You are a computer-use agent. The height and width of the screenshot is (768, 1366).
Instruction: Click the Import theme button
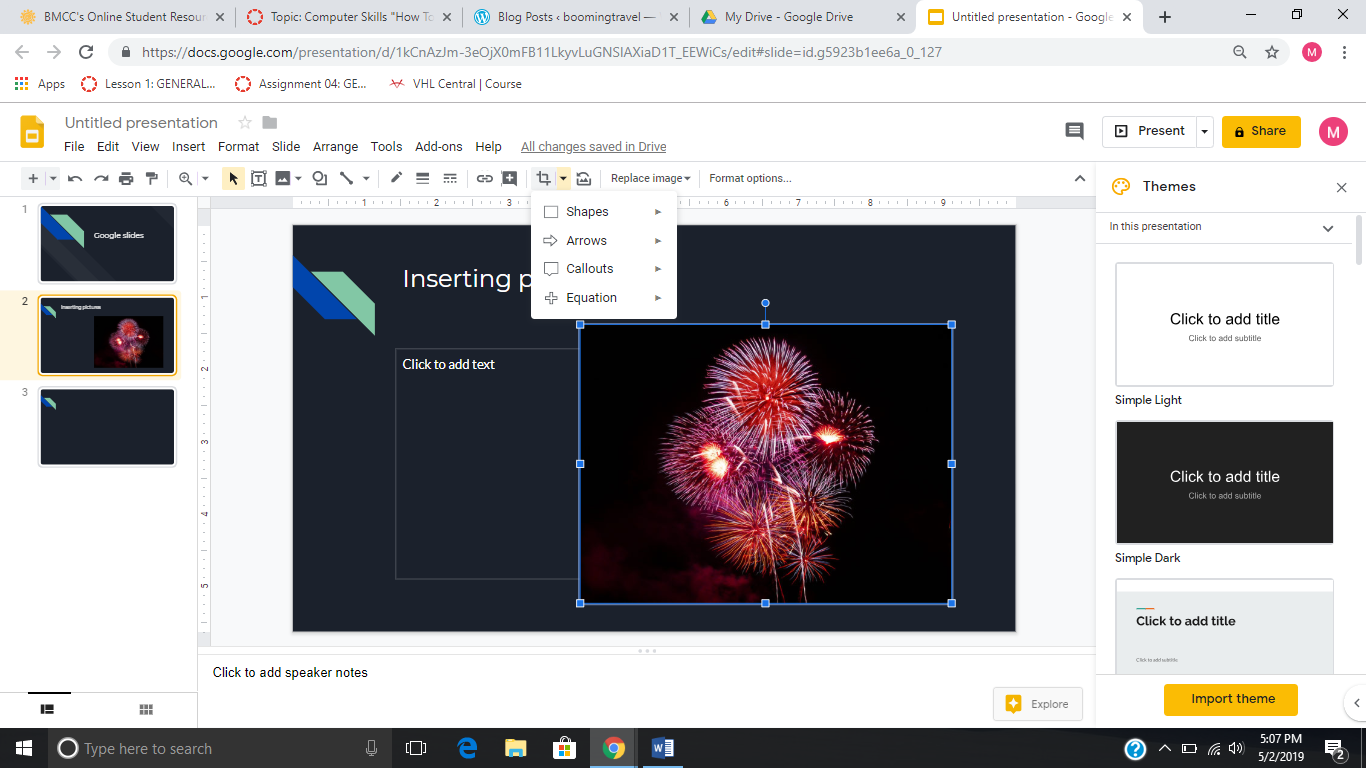pyautogui.click(x=1232, y=699)
